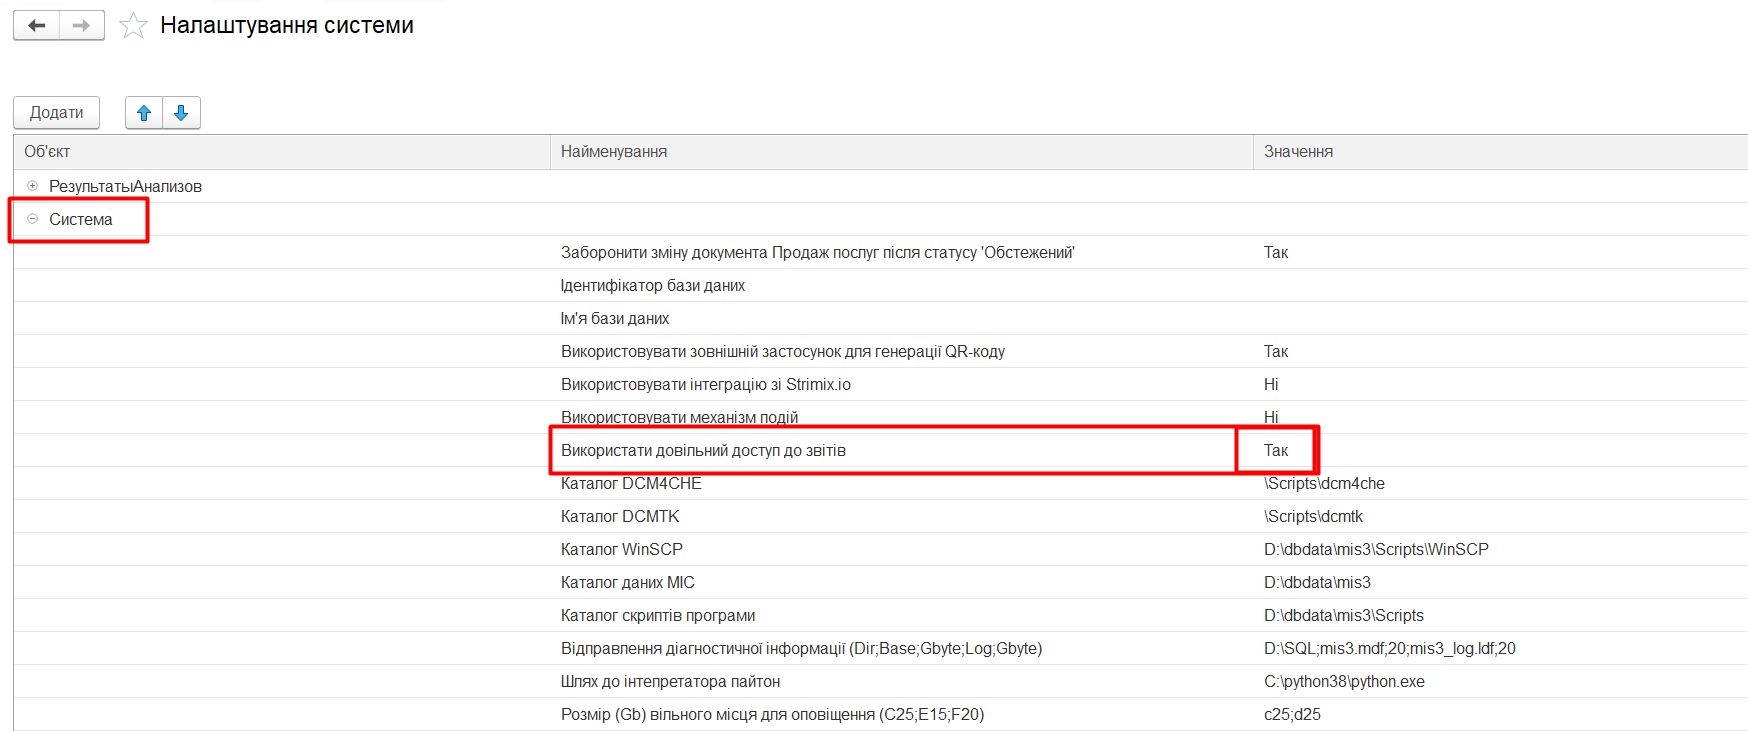This screenshot has width=1748, height=731.
Task: Click the Значення column header
Action: 1298,152
